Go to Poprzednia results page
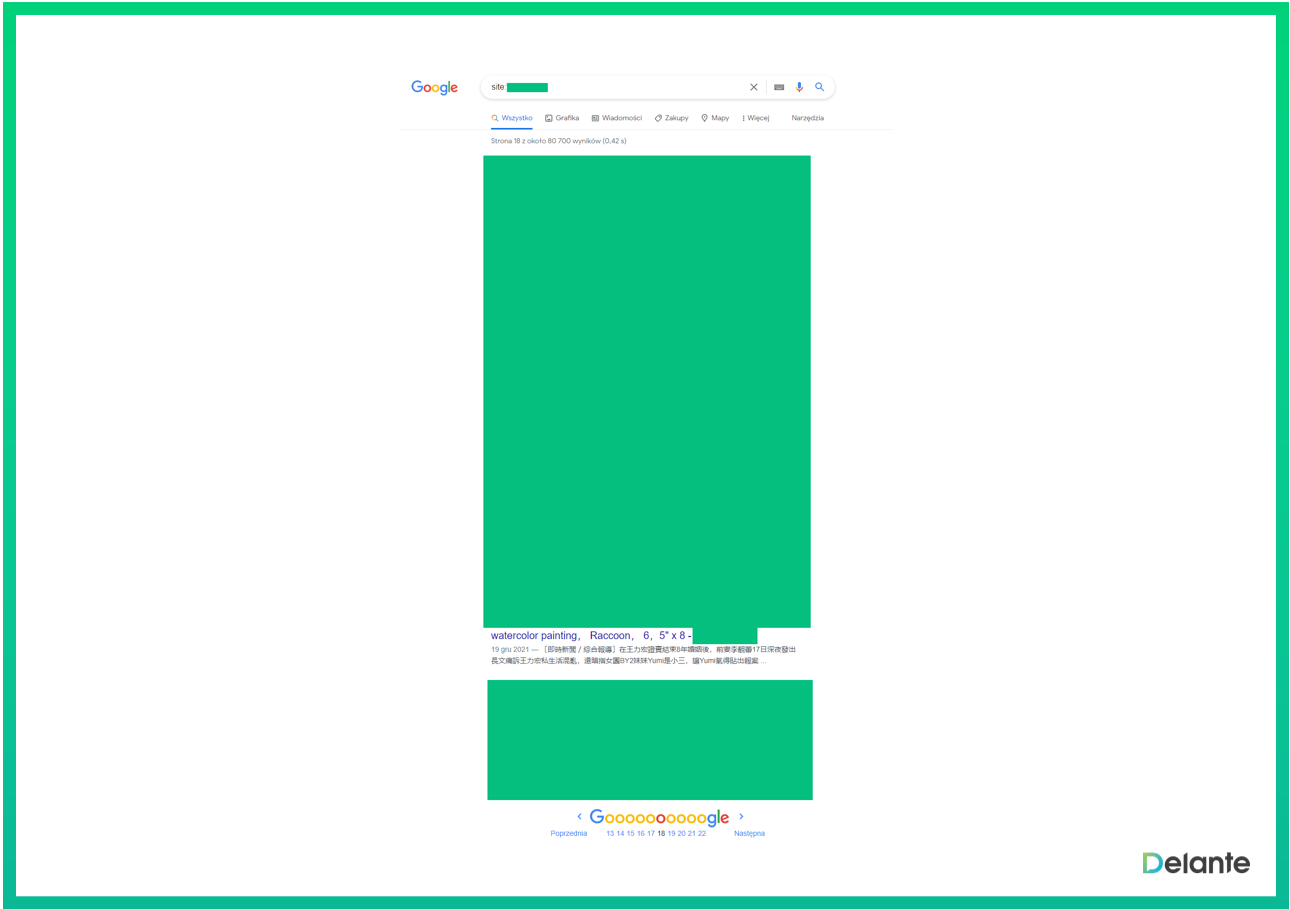 569,833
